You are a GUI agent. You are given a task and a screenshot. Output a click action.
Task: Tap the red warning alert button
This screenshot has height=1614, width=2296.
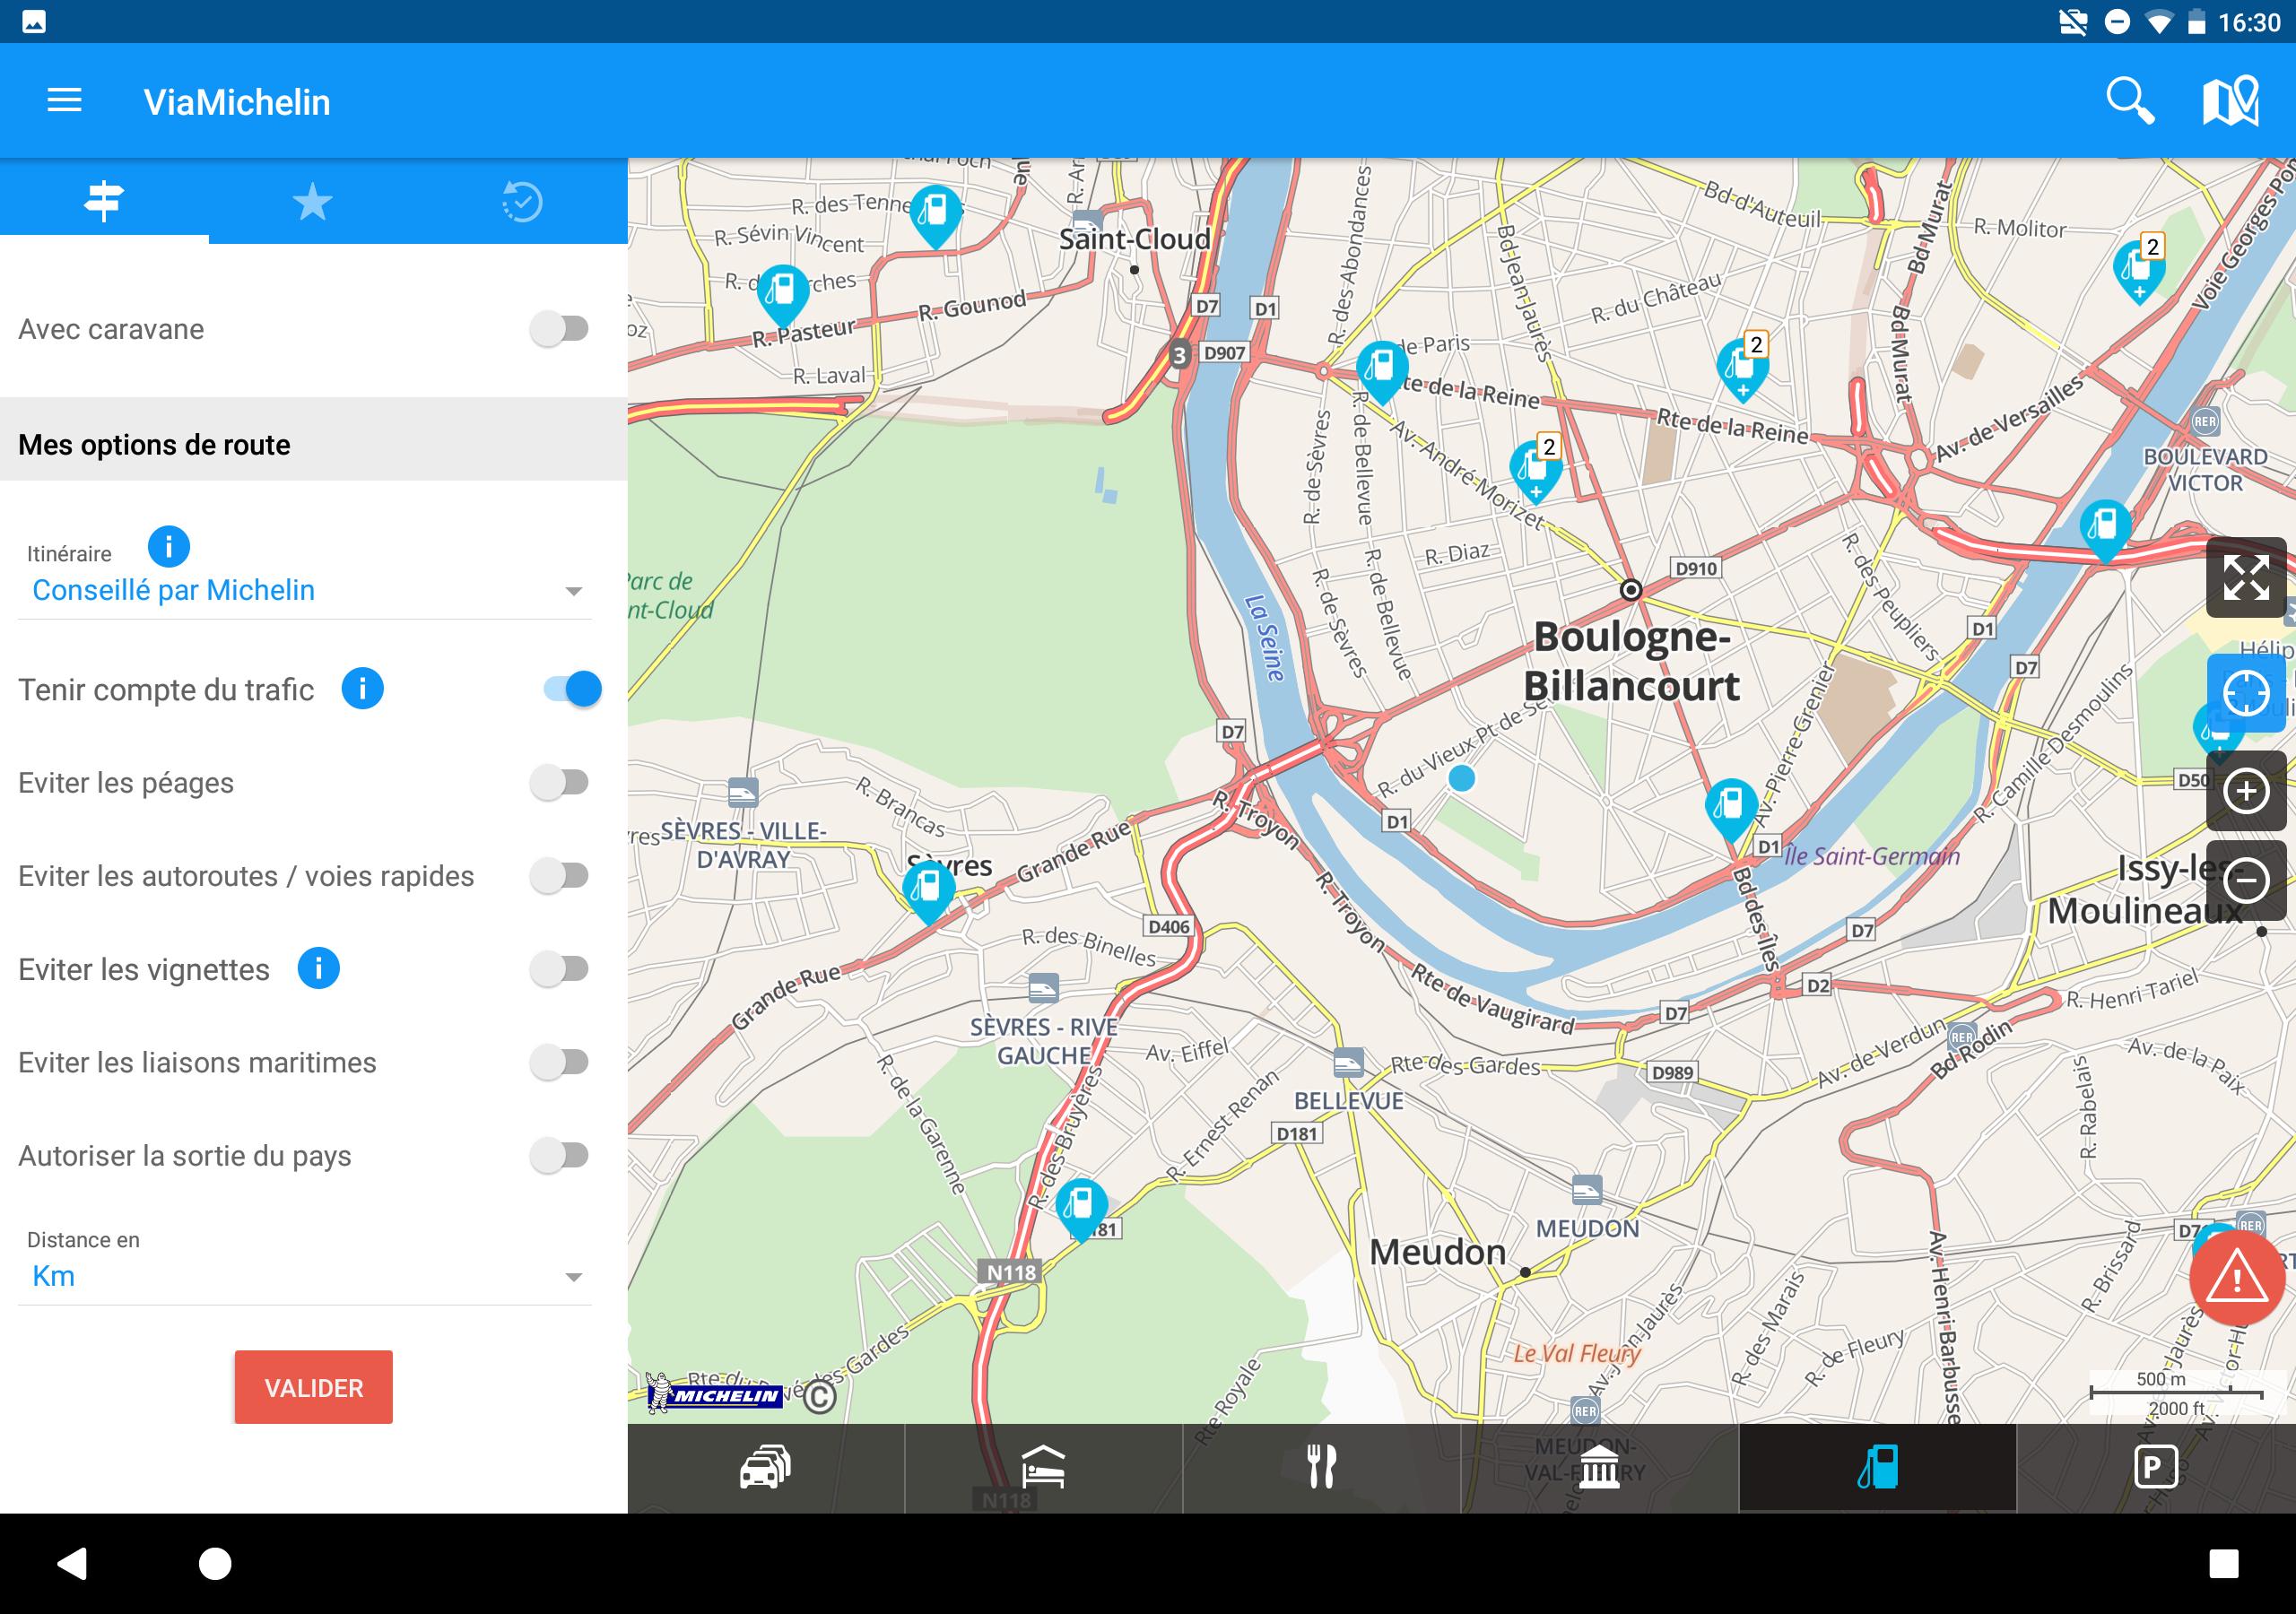point(2237,1278)
